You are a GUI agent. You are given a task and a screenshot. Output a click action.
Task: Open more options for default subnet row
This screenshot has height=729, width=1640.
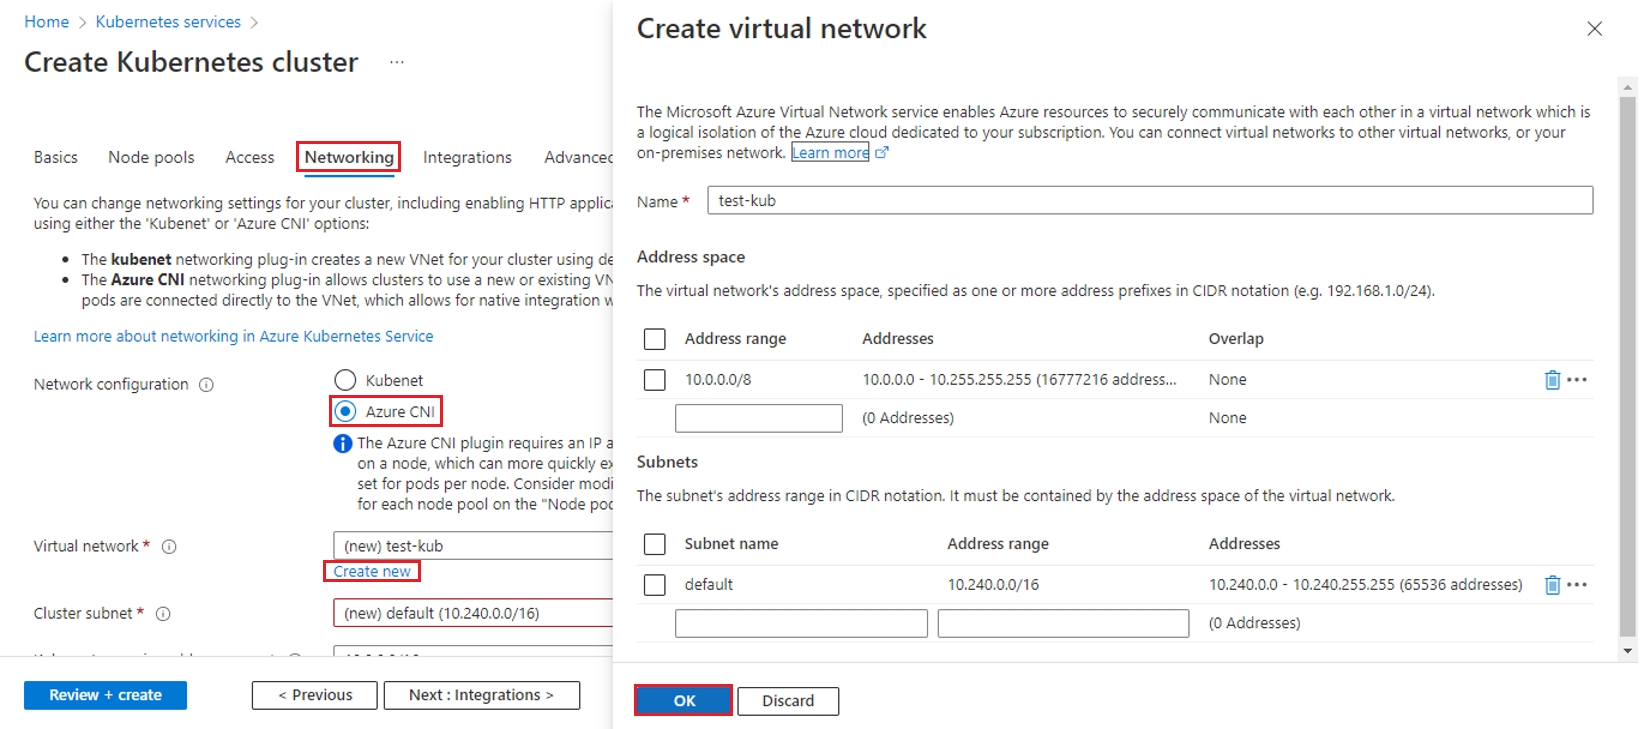[x=1577, y=585]
